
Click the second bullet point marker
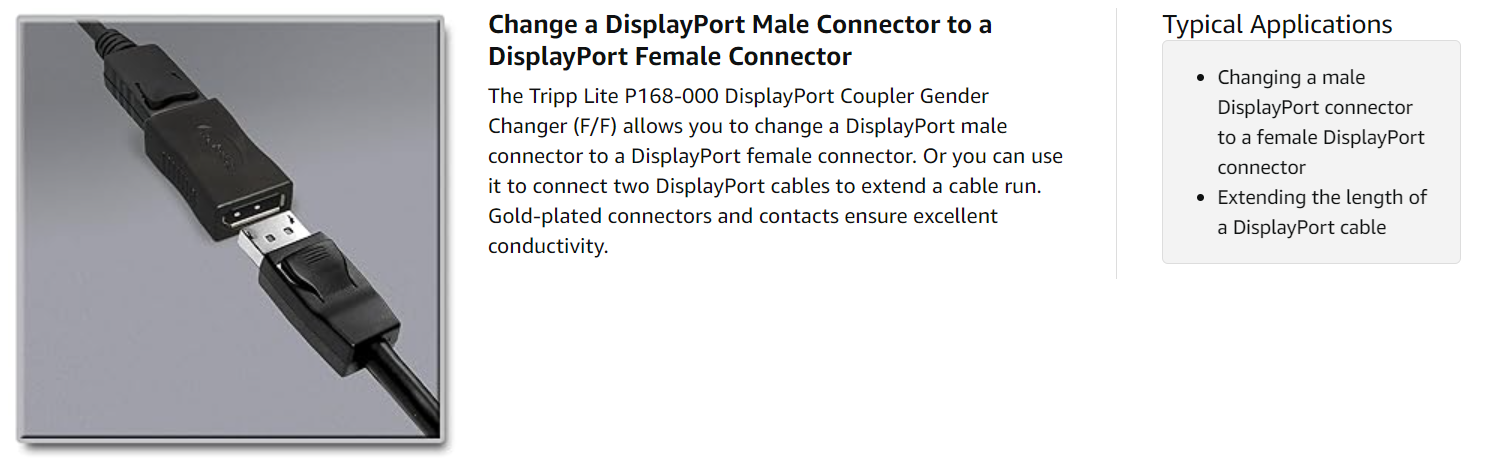tap(1201, 198)
